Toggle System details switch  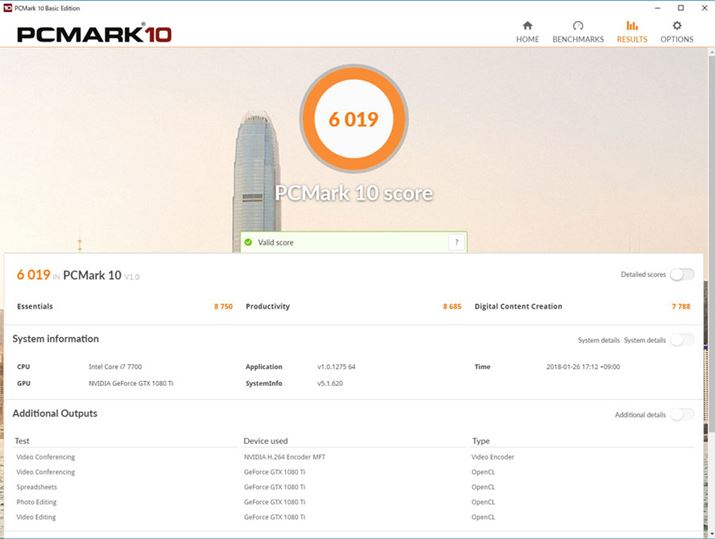coord(682,340)
